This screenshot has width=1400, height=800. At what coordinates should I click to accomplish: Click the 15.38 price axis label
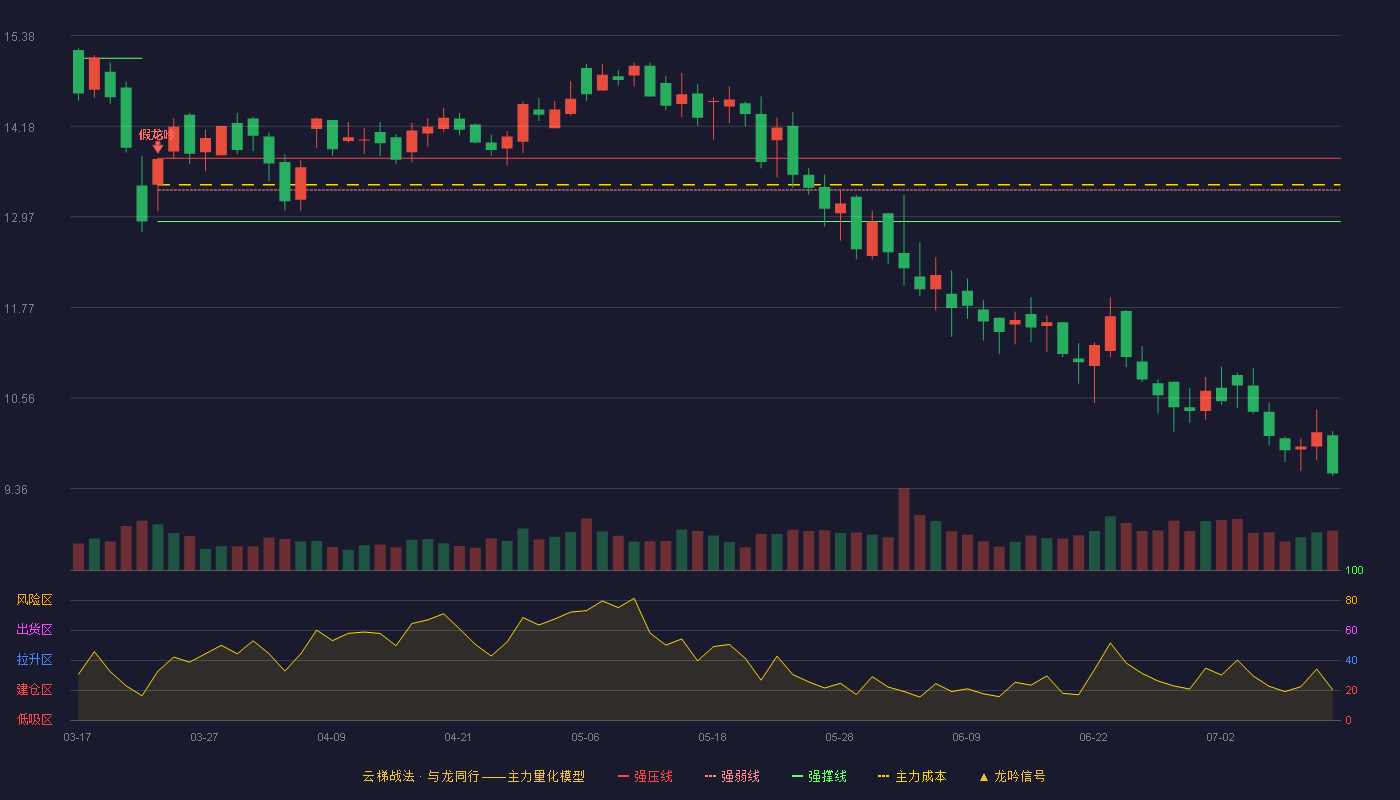[19, 37]
